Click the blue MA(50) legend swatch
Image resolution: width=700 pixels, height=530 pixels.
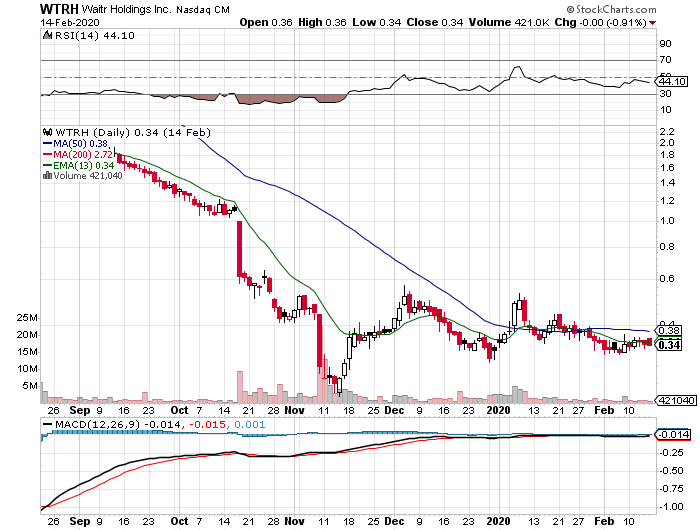(44, 143)
